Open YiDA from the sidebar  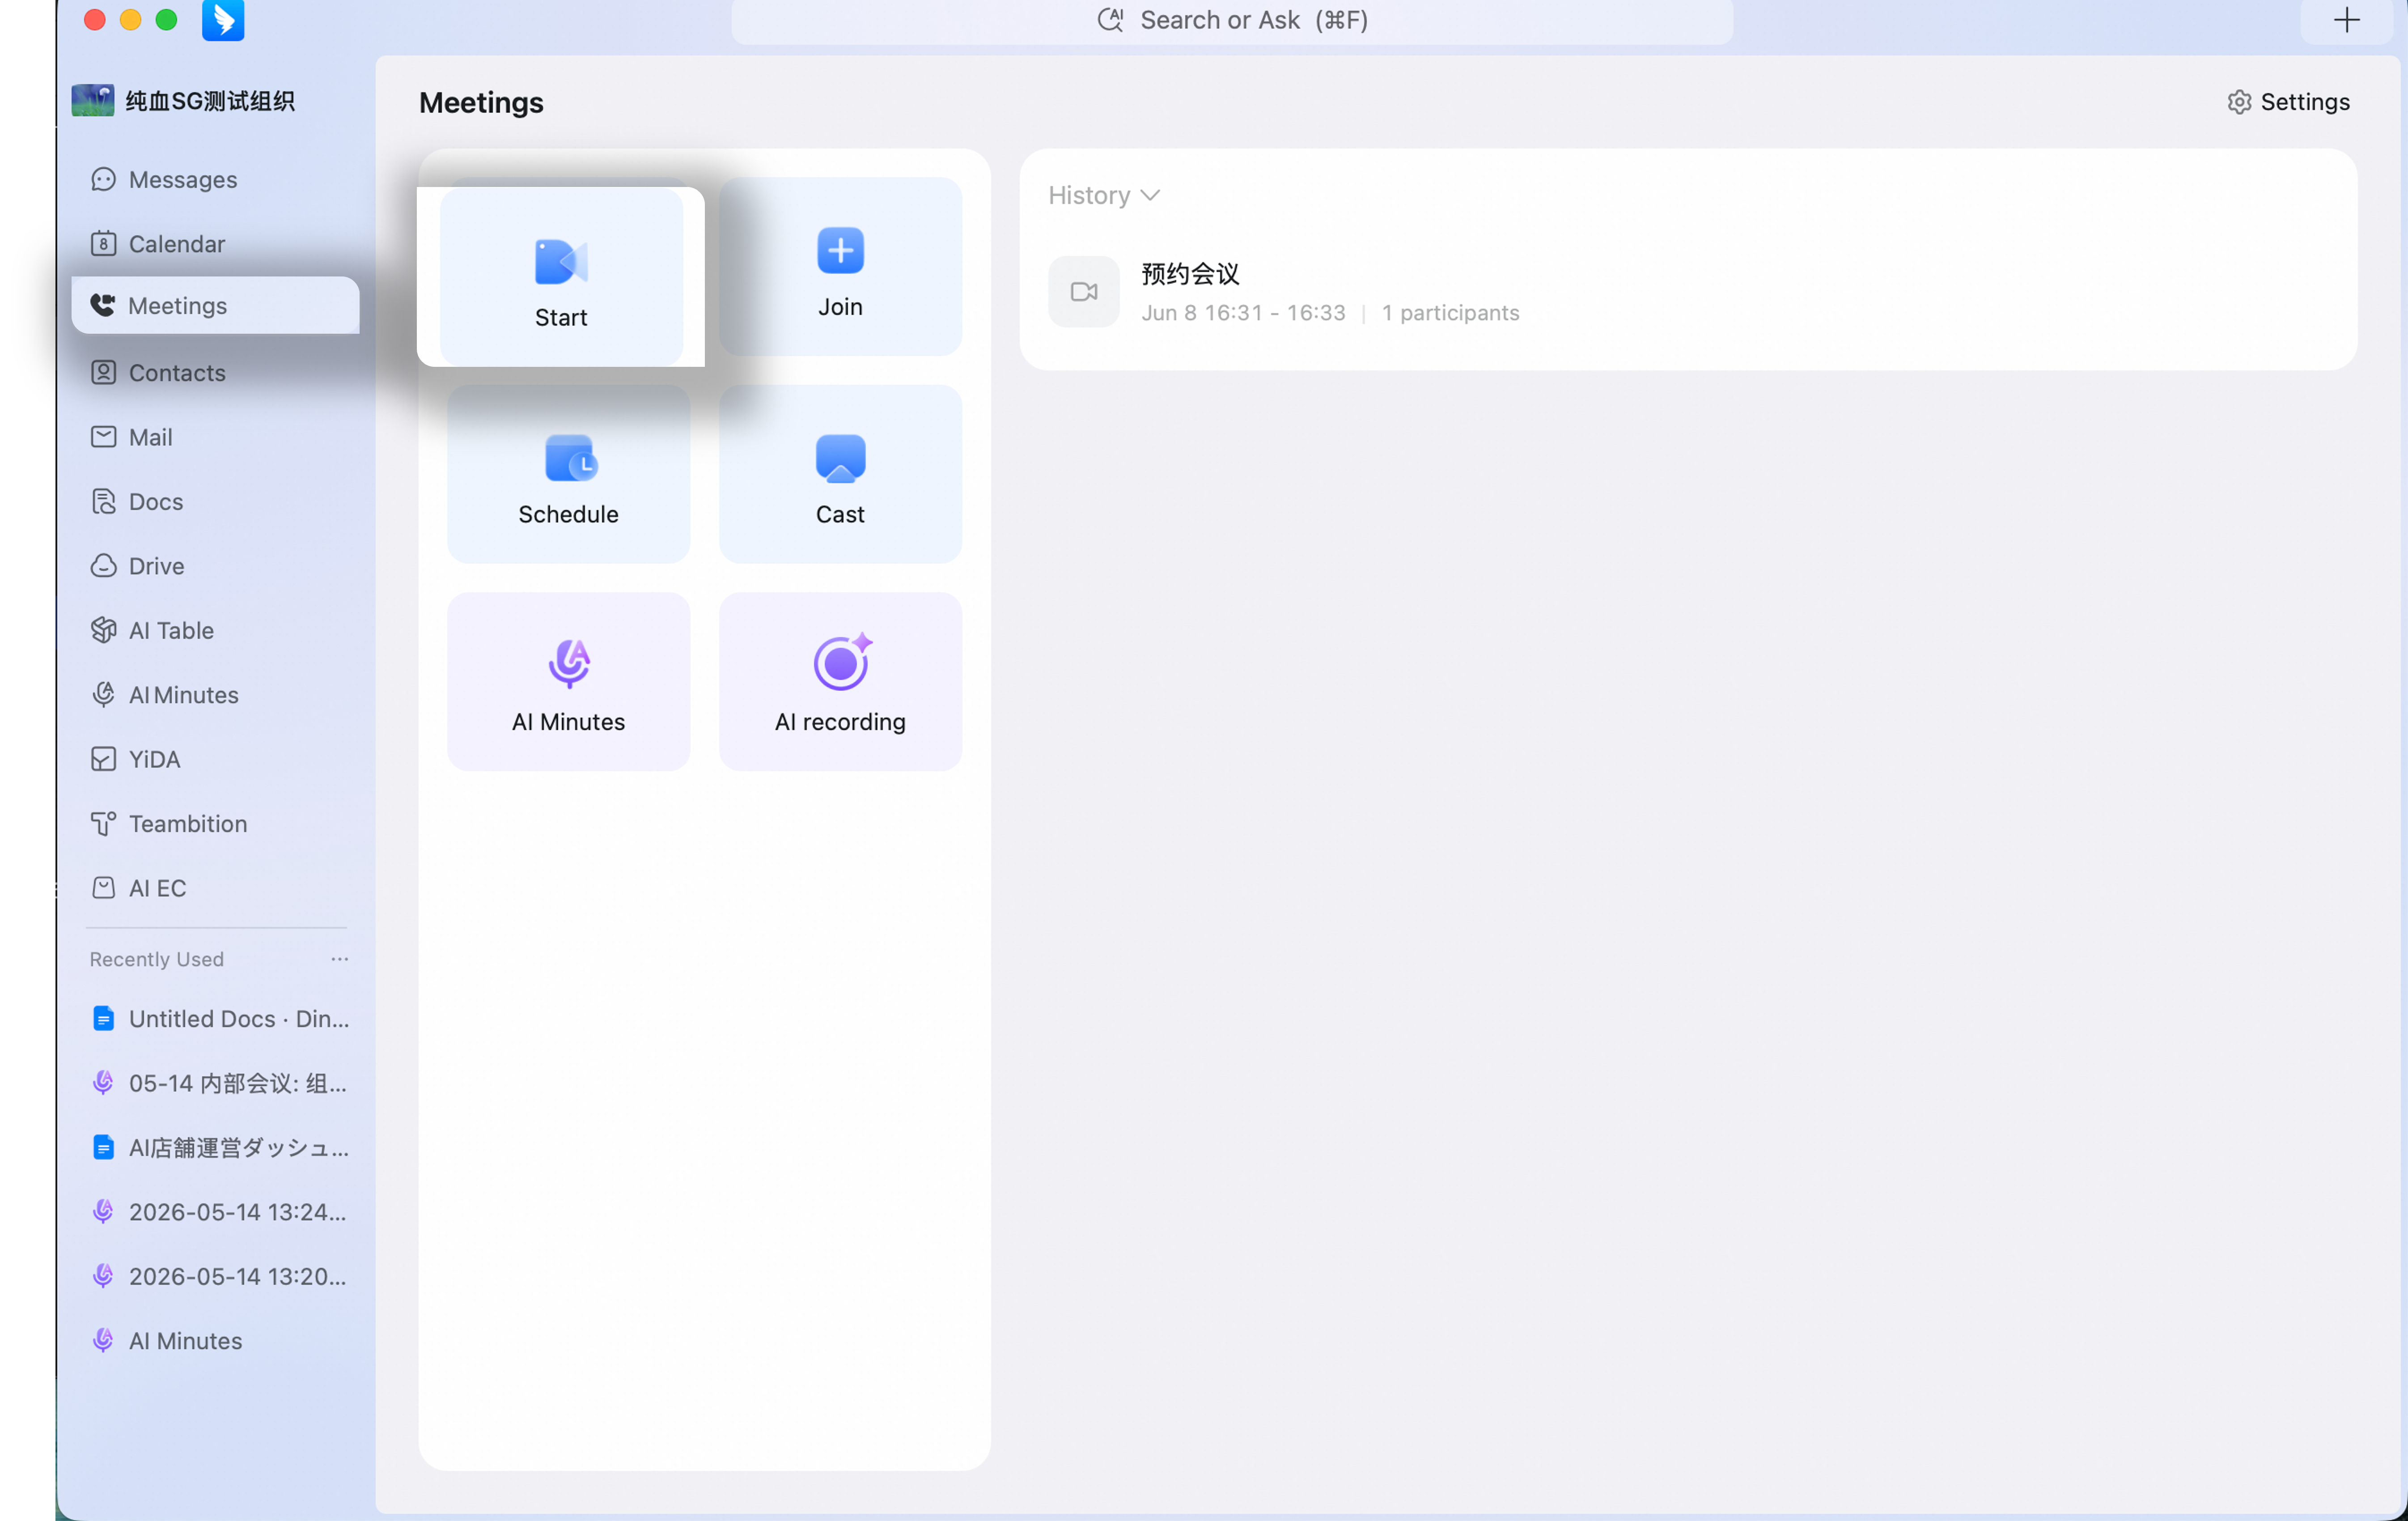tap(216, 759)
